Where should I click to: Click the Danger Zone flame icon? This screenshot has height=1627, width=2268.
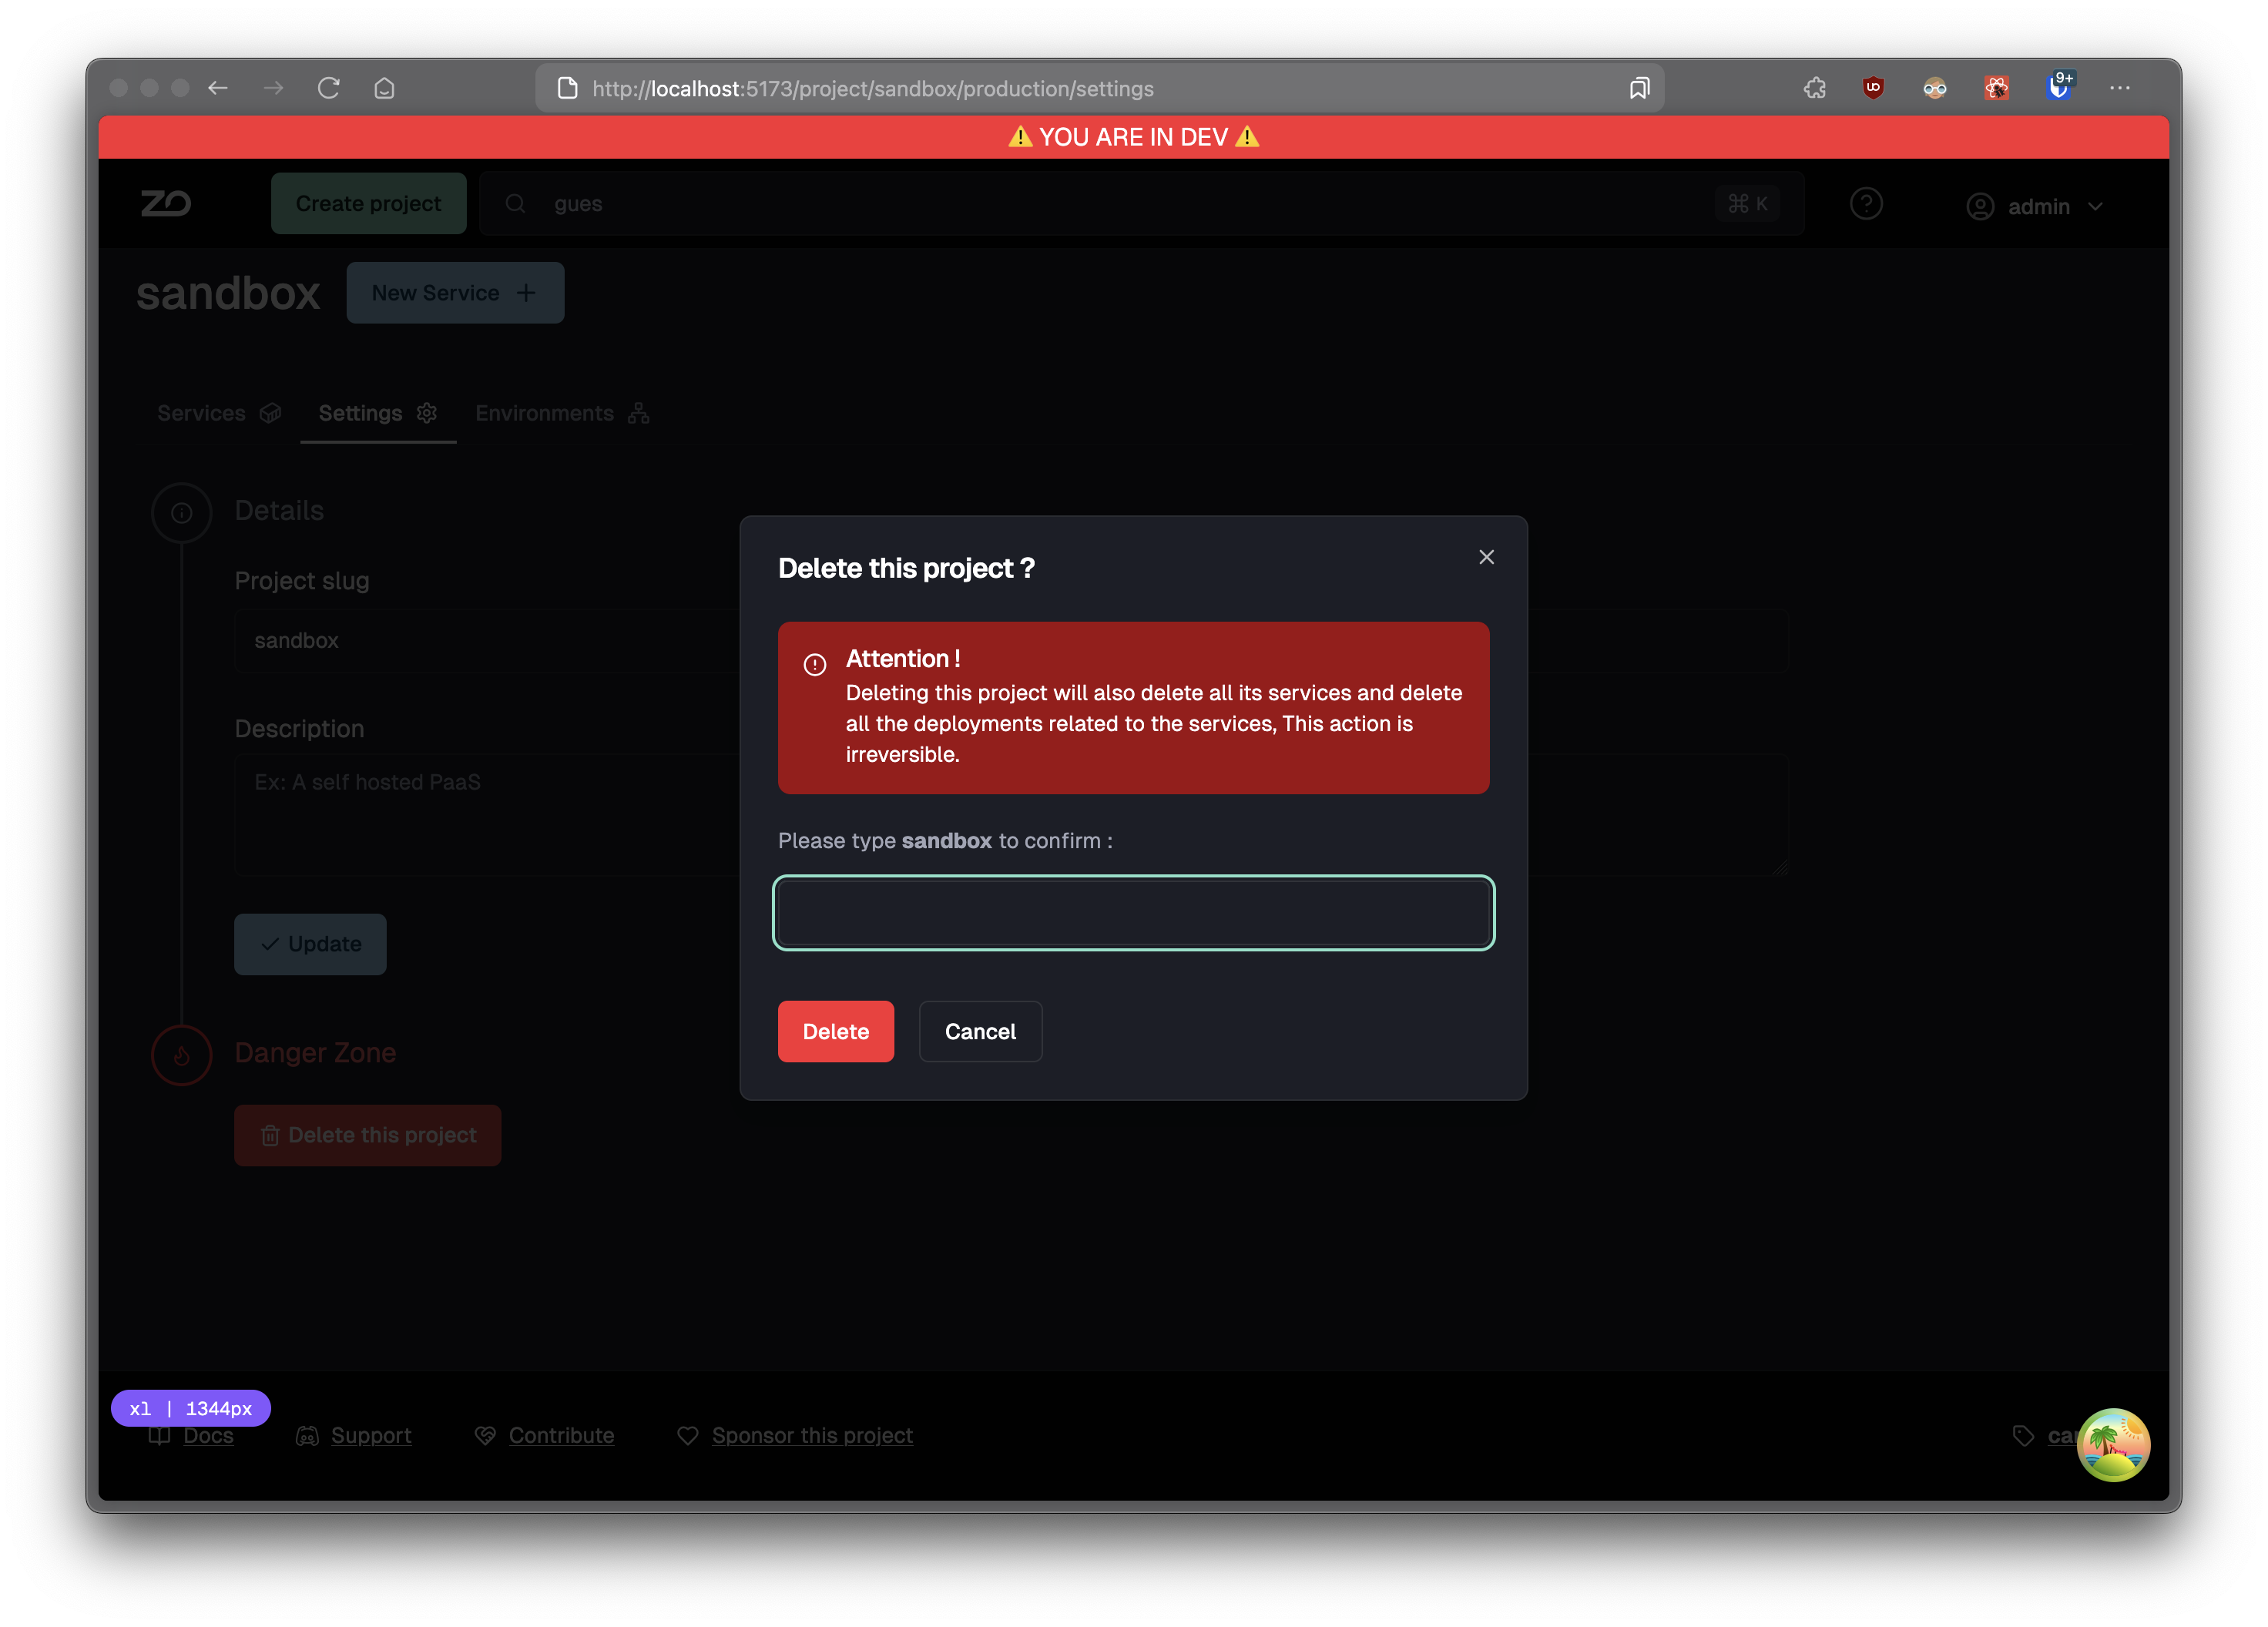(182, 1055)
